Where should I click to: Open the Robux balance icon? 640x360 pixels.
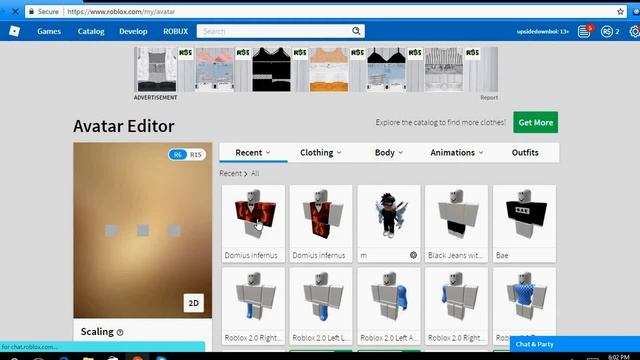tap(607, 31)
